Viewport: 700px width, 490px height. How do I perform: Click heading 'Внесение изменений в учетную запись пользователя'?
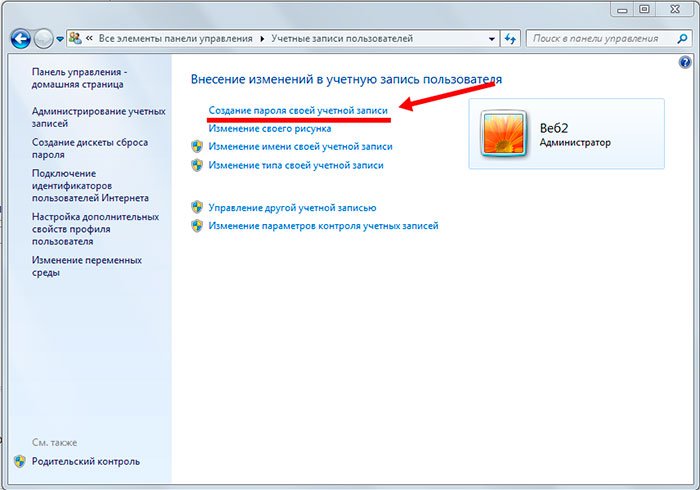point(346,79)
